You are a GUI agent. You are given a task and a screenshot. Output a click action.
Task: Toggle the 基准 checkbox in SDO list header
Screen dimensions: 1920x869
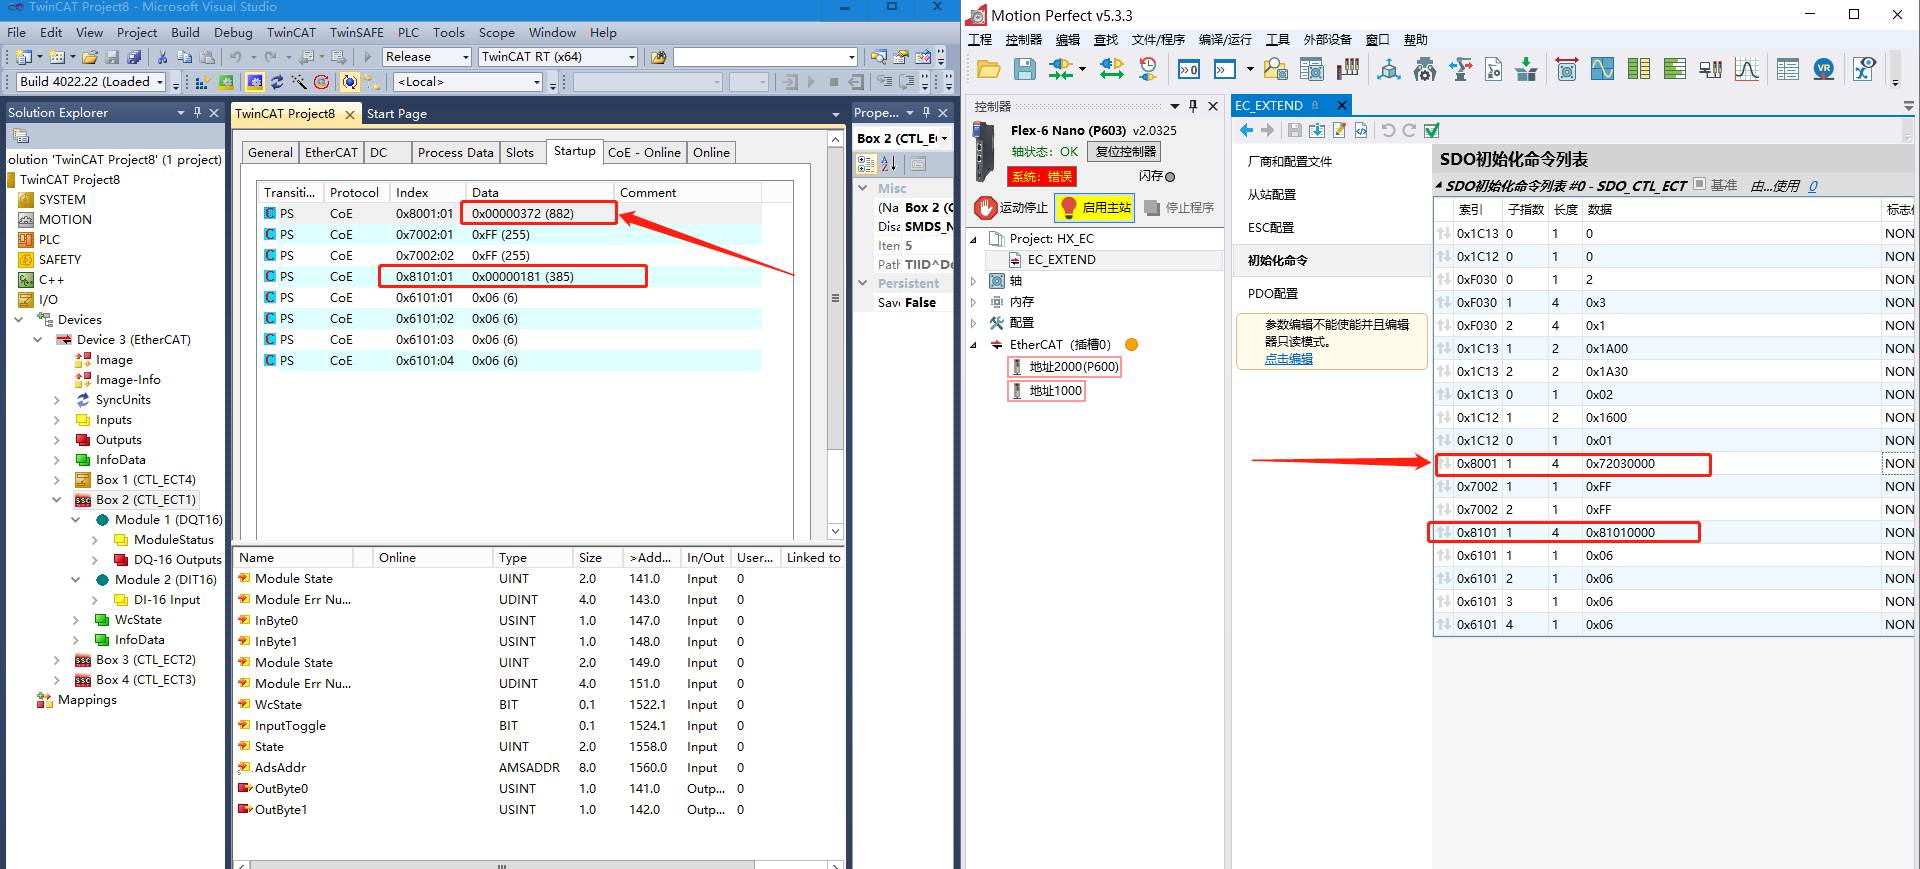(x=1699, y=185)
